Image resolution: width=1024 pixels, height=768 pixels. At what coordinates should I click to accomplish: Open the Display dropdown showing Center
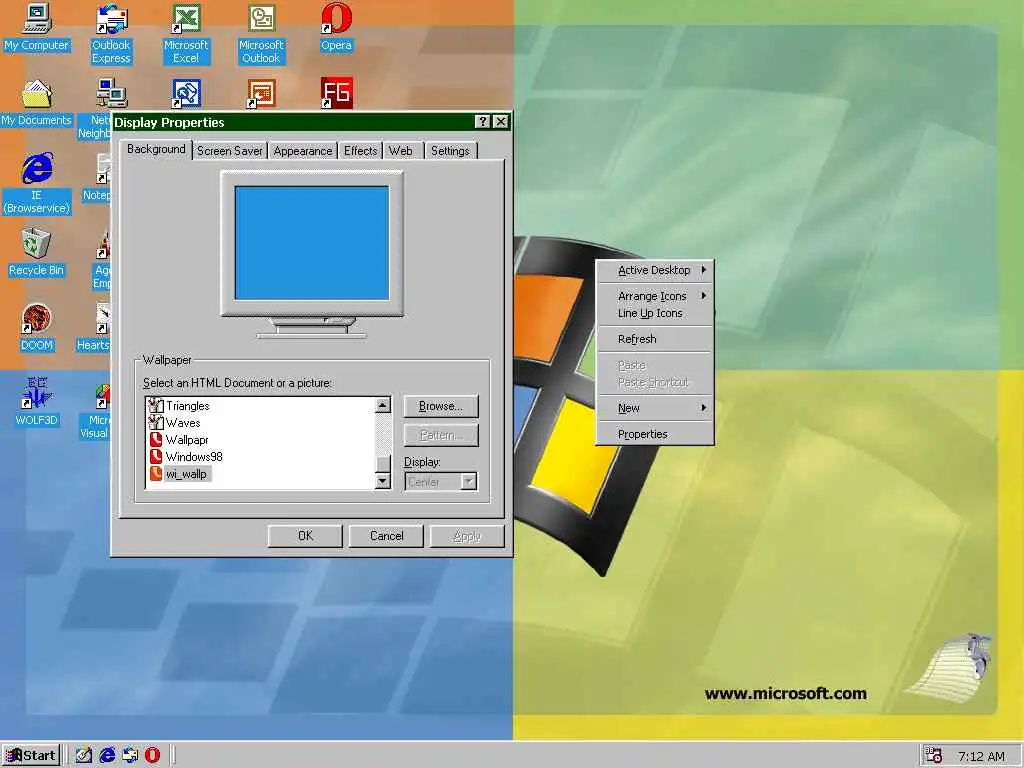point(441,482)
